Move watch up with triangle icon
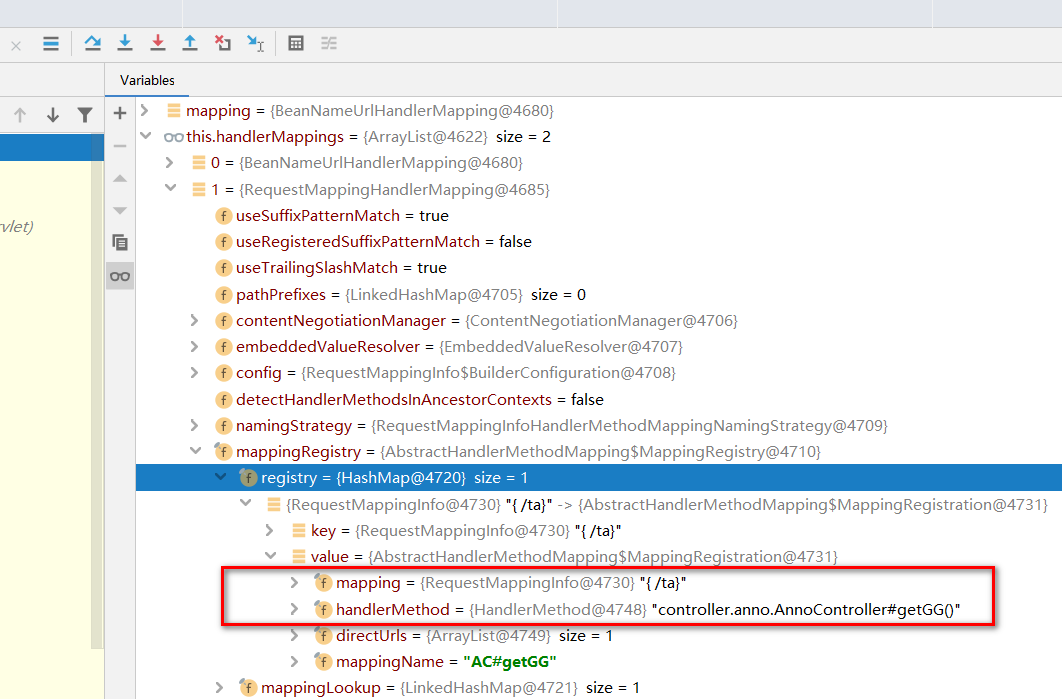 coord(120,178)
